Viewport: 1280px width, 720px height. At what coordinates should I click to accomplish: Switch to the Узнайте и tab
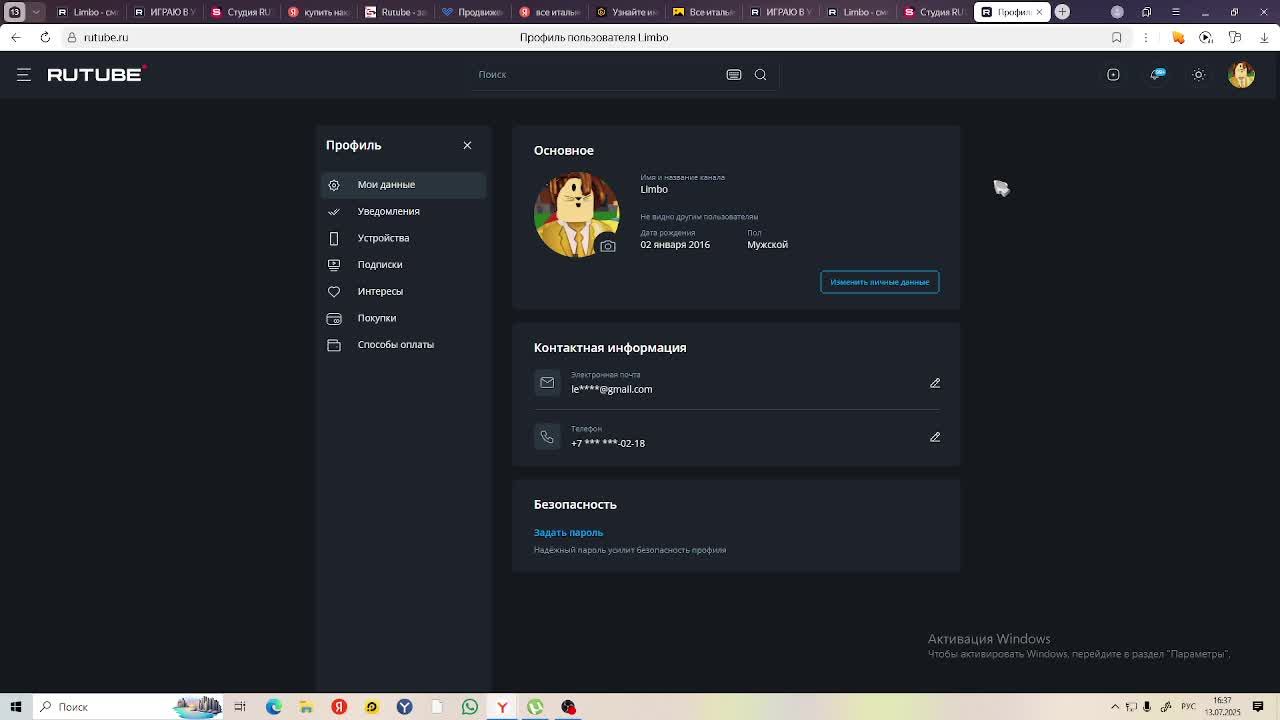(x=627, y=12)
